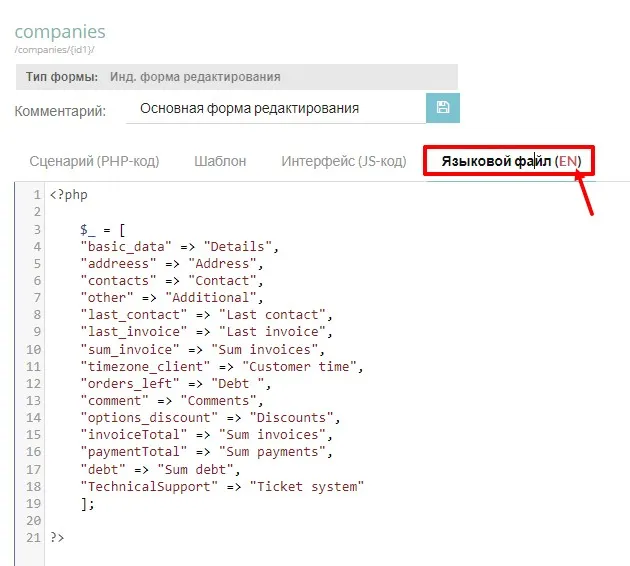630x566 pixels.
Task: Open the Шаблон tab
Action: [220, 161]
